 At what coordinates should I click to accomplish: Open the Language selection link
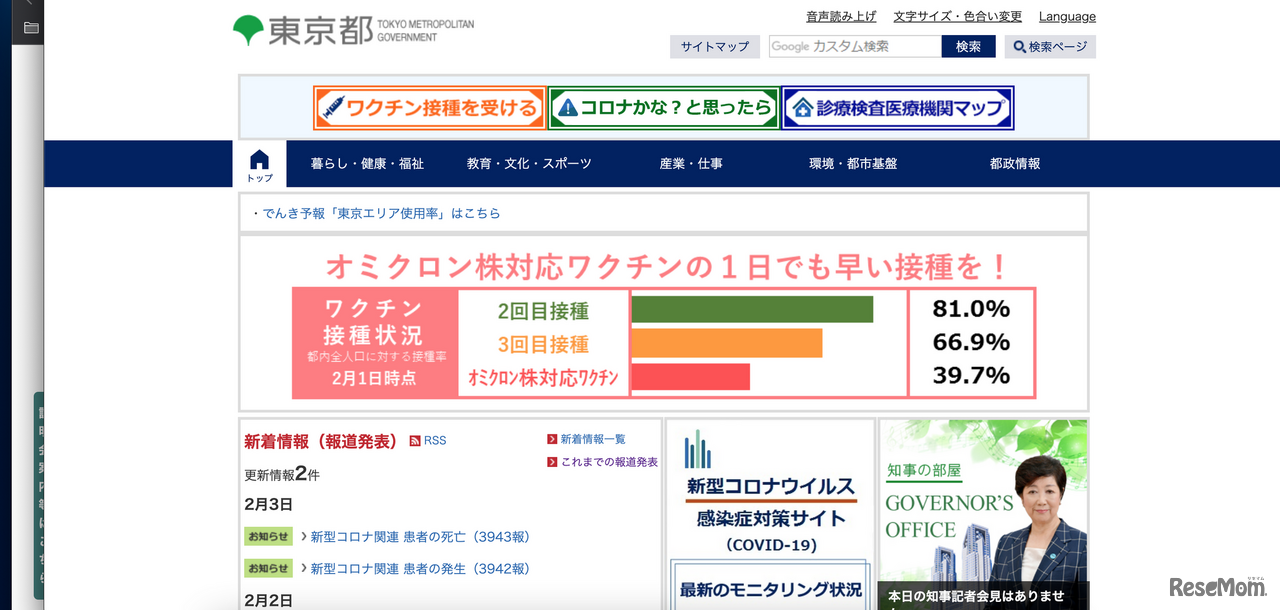[1066, 16]
